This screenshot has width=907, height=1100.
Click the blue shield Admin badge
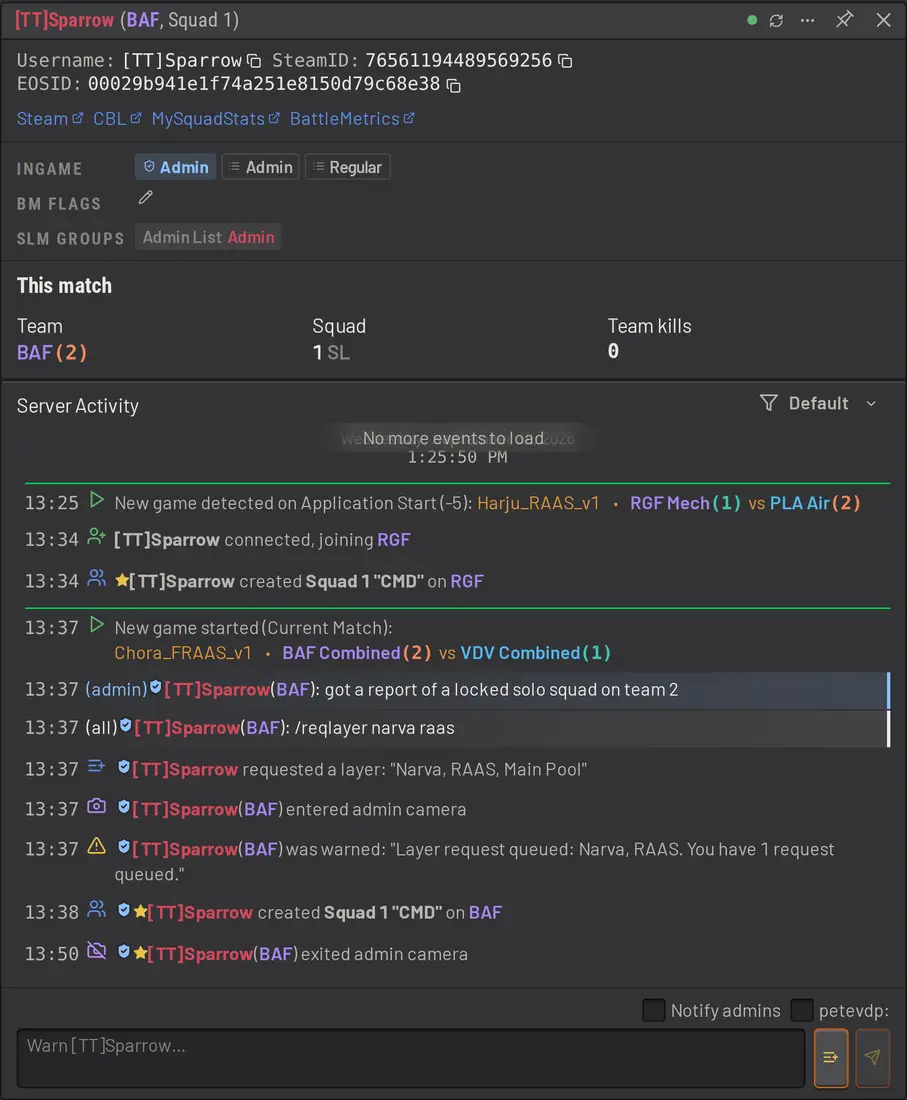tap(175, 167)
